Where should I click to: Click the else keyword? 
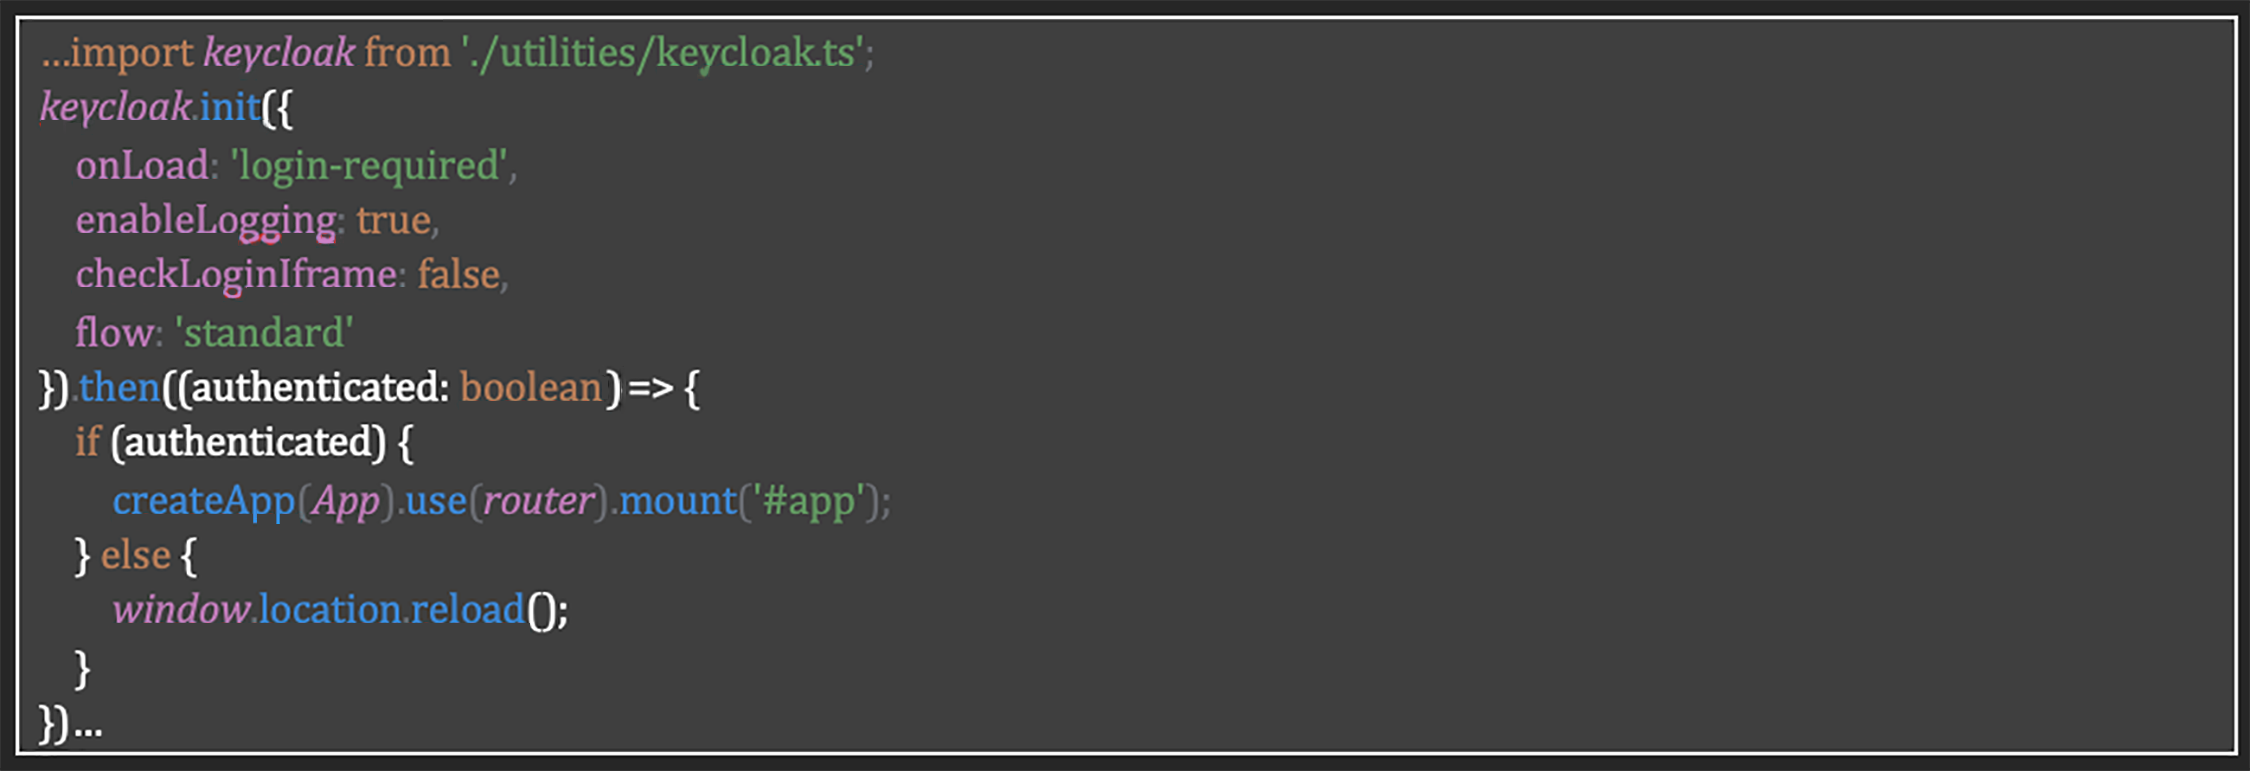click(135, 555)
